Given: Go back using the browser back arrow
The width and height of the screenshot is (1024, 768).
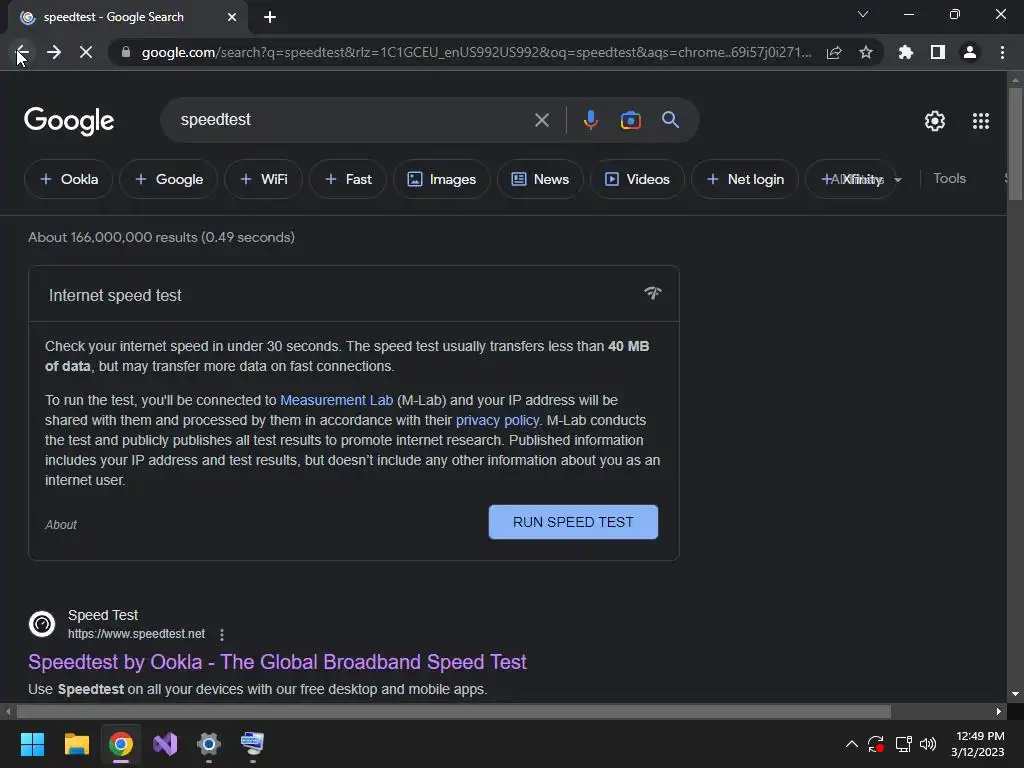Looking at the screenshot, I should click(22, 52).
